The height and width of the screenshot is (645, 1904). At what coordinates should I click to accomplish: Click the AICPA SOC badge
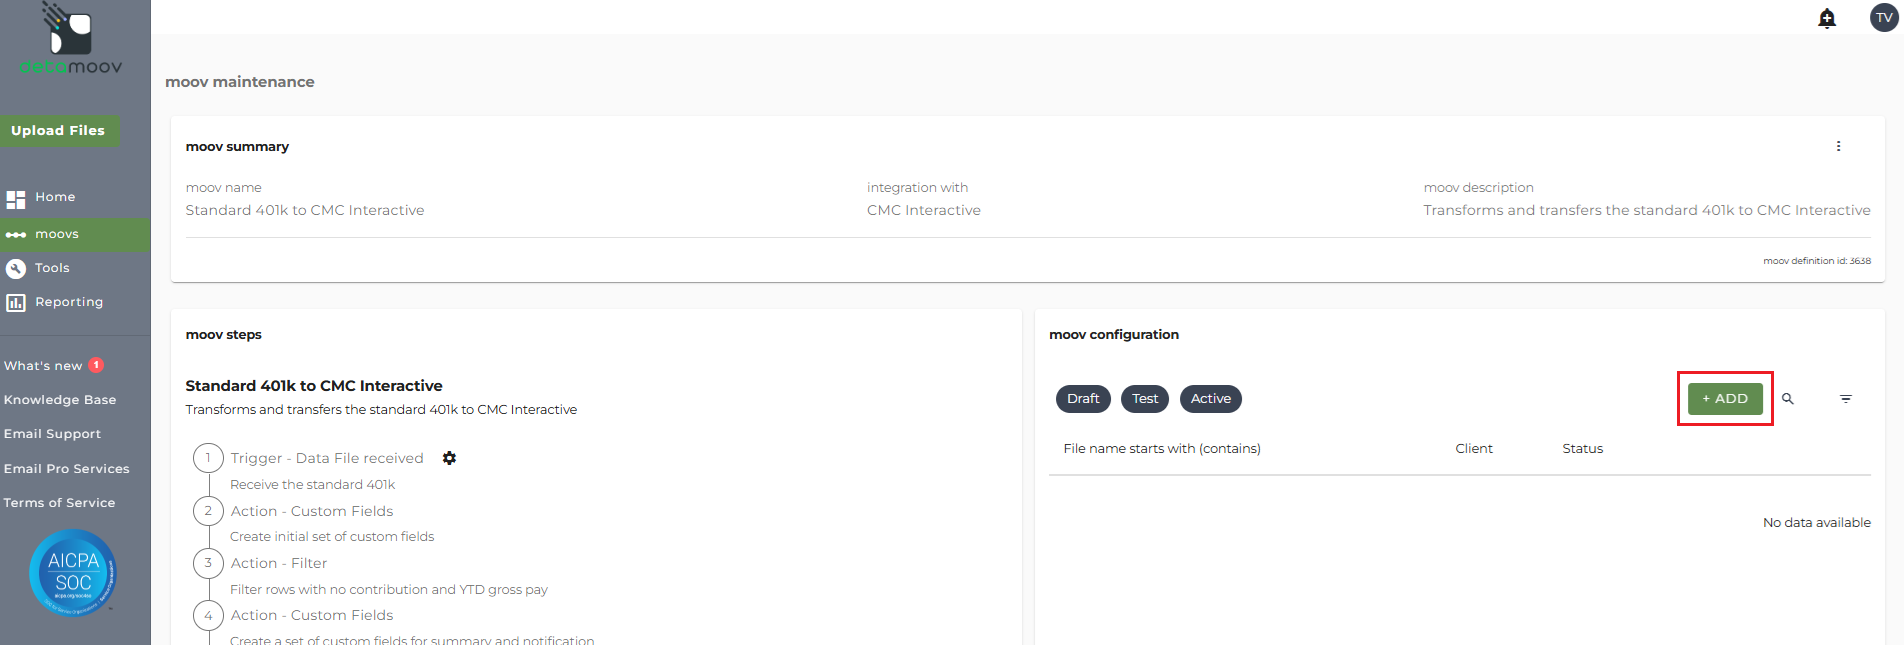tap(73, 573)
